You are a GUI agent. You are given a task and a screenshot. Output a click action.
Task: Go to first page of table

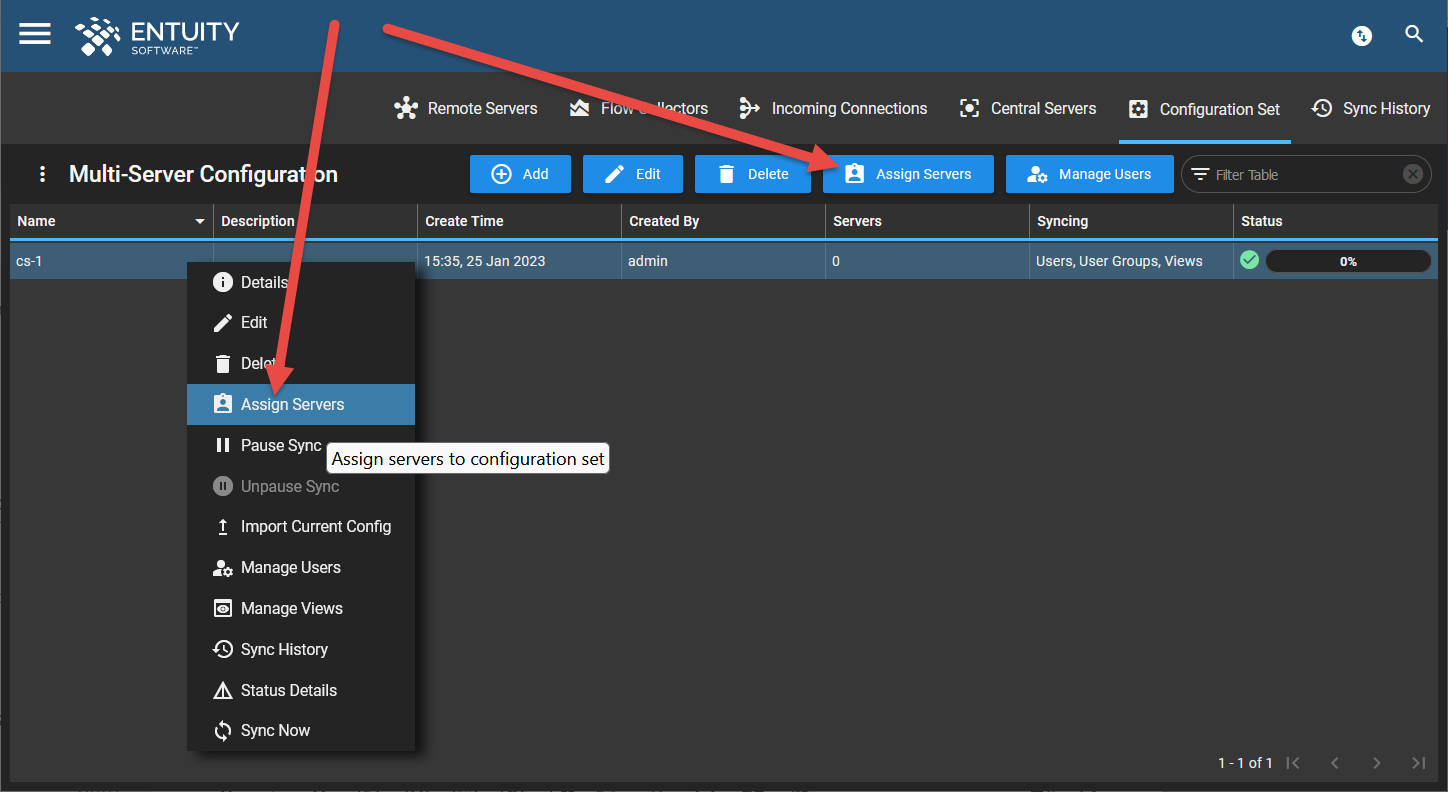1293,763
